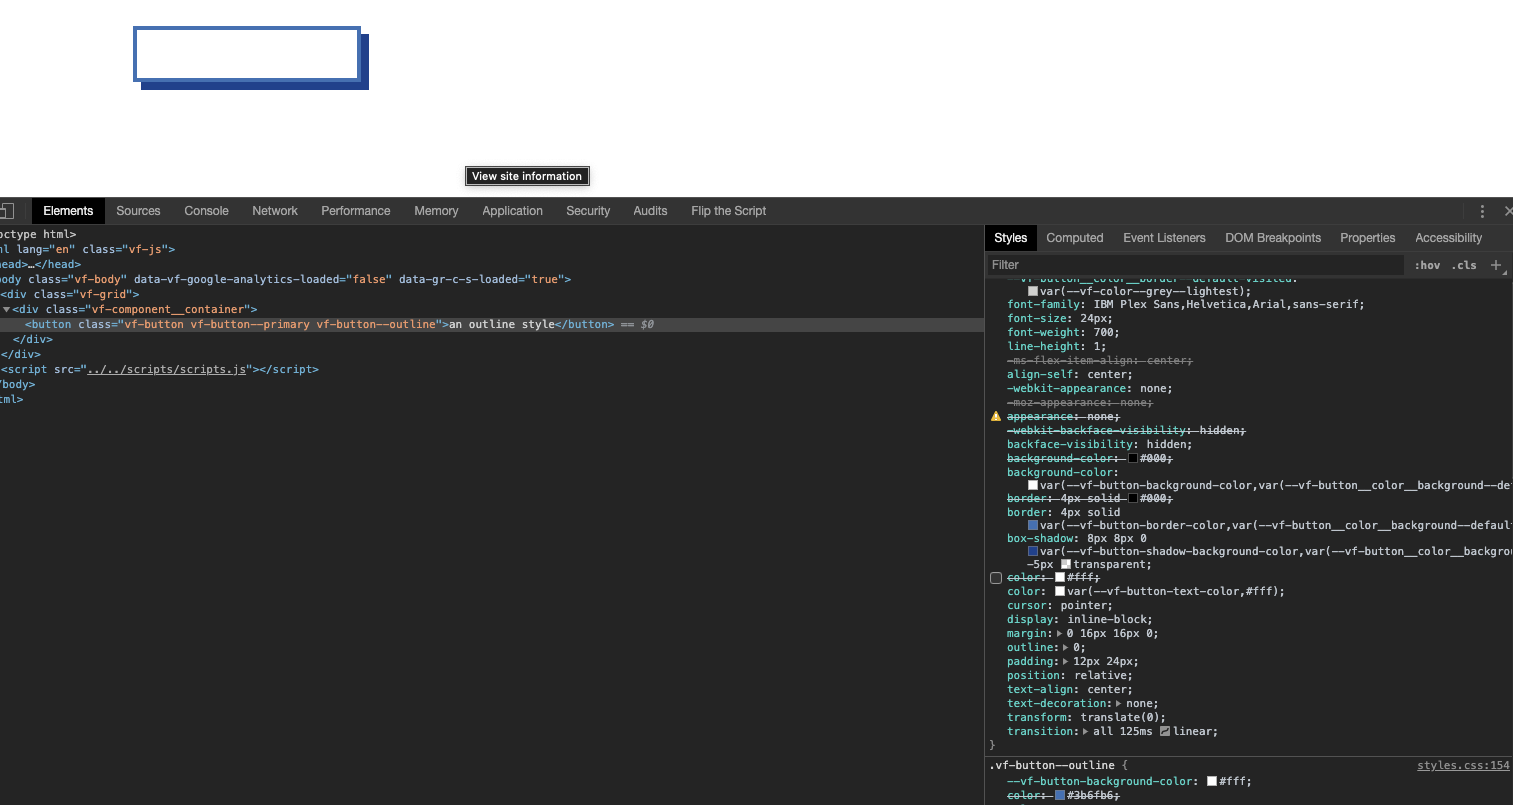Screen dimensions: 1513x805
Task: Open styles.css:154 source link
Action: coord(1463,765)
